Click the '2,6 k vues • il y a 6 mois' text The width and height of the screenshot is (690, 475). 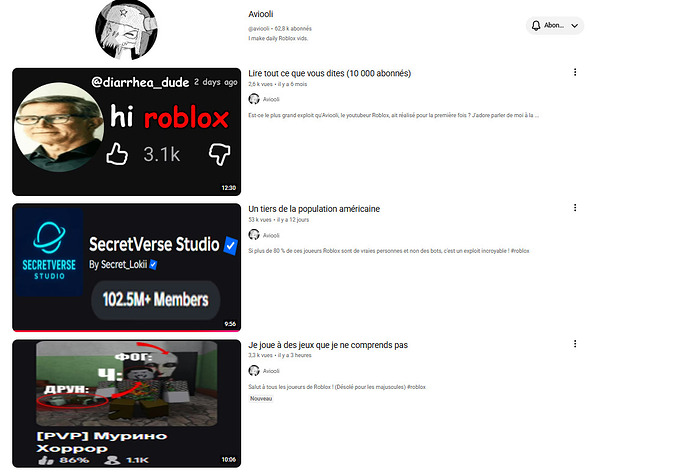tap(278, 84)
